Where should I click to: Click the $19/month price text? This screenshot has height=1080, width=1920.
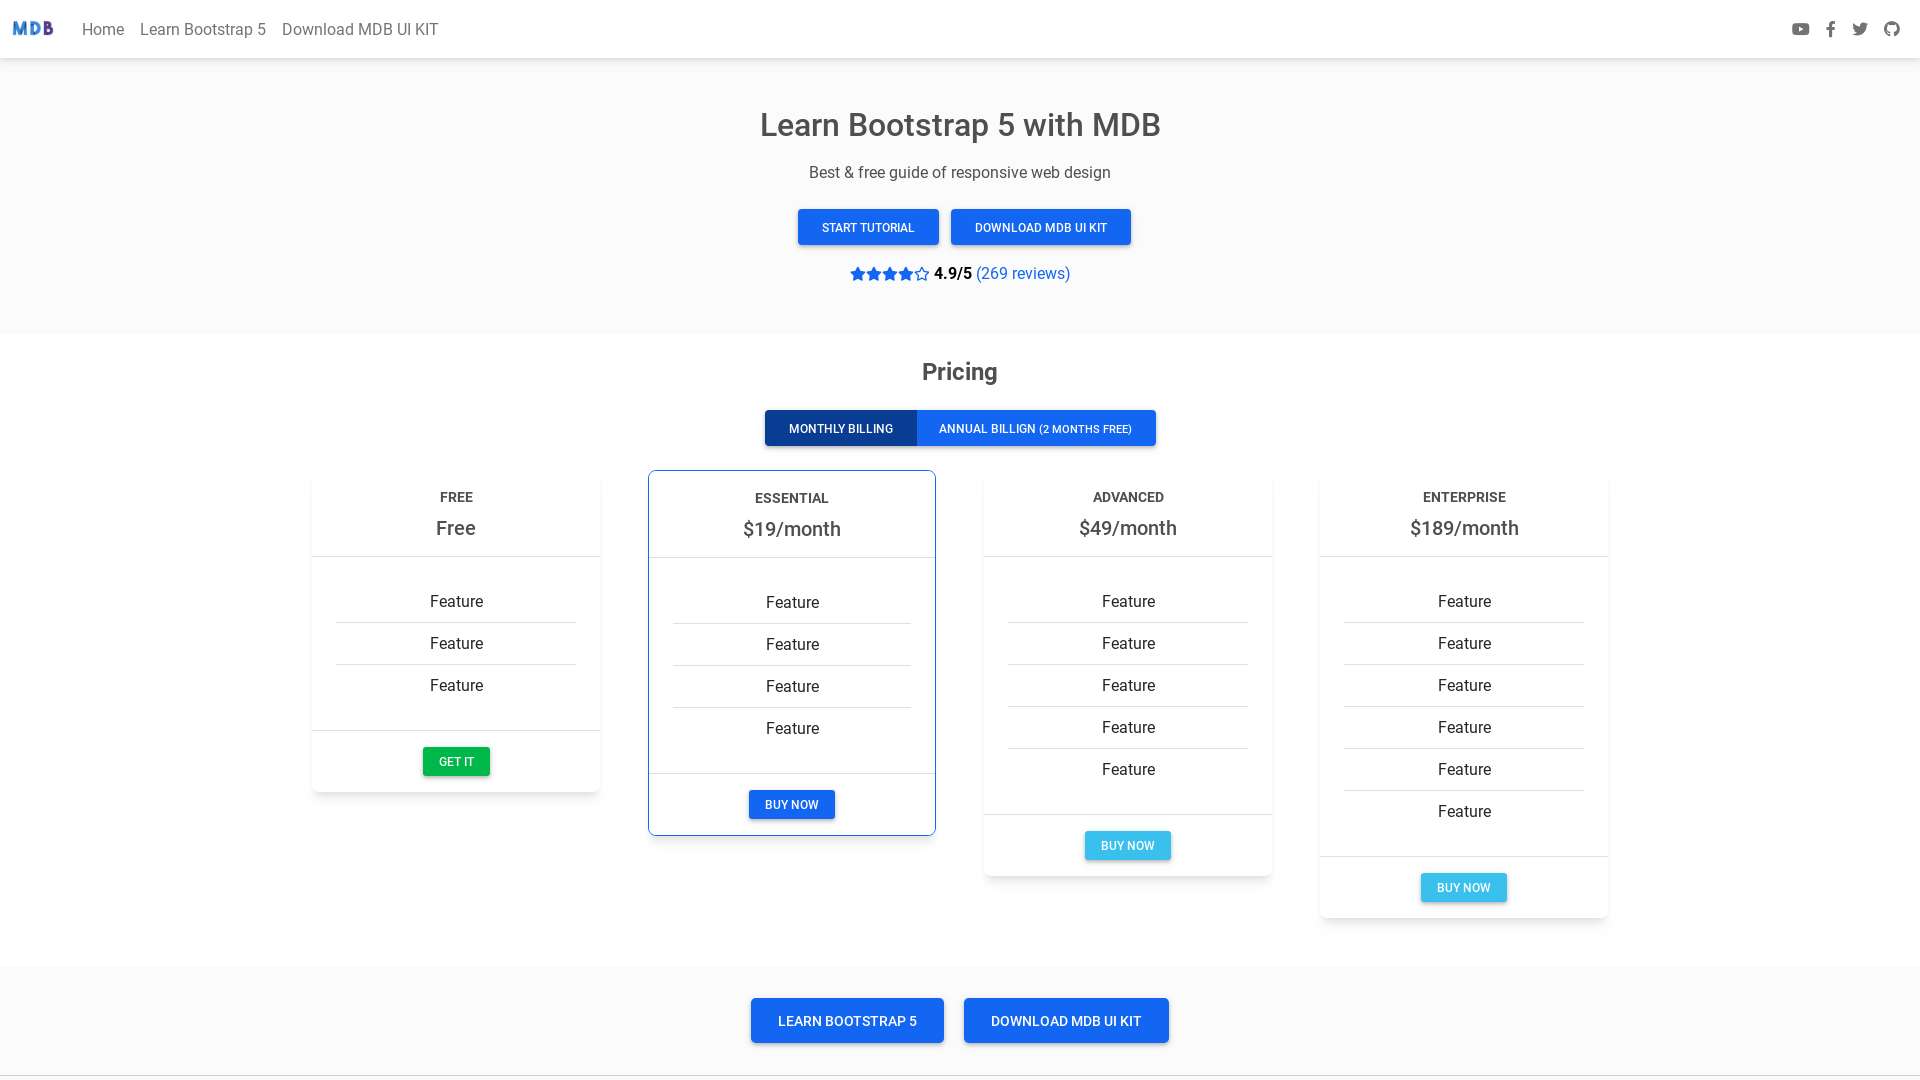[x=792, y=529]
